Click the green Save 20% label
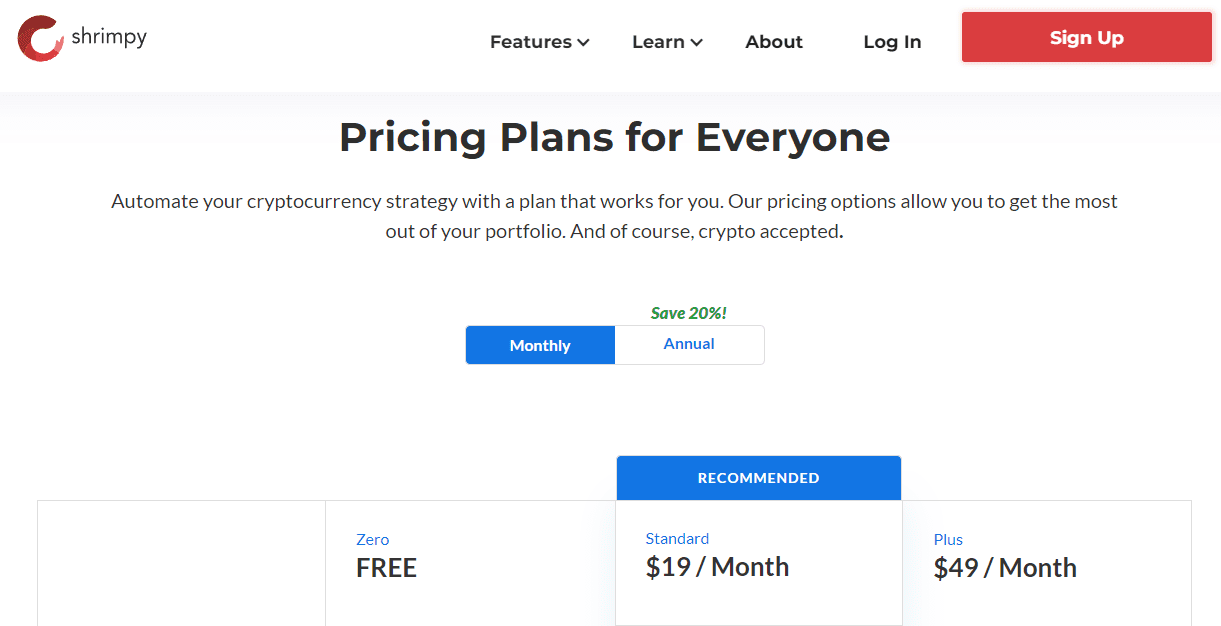The image size is (1221, 626). coord(689,313)
